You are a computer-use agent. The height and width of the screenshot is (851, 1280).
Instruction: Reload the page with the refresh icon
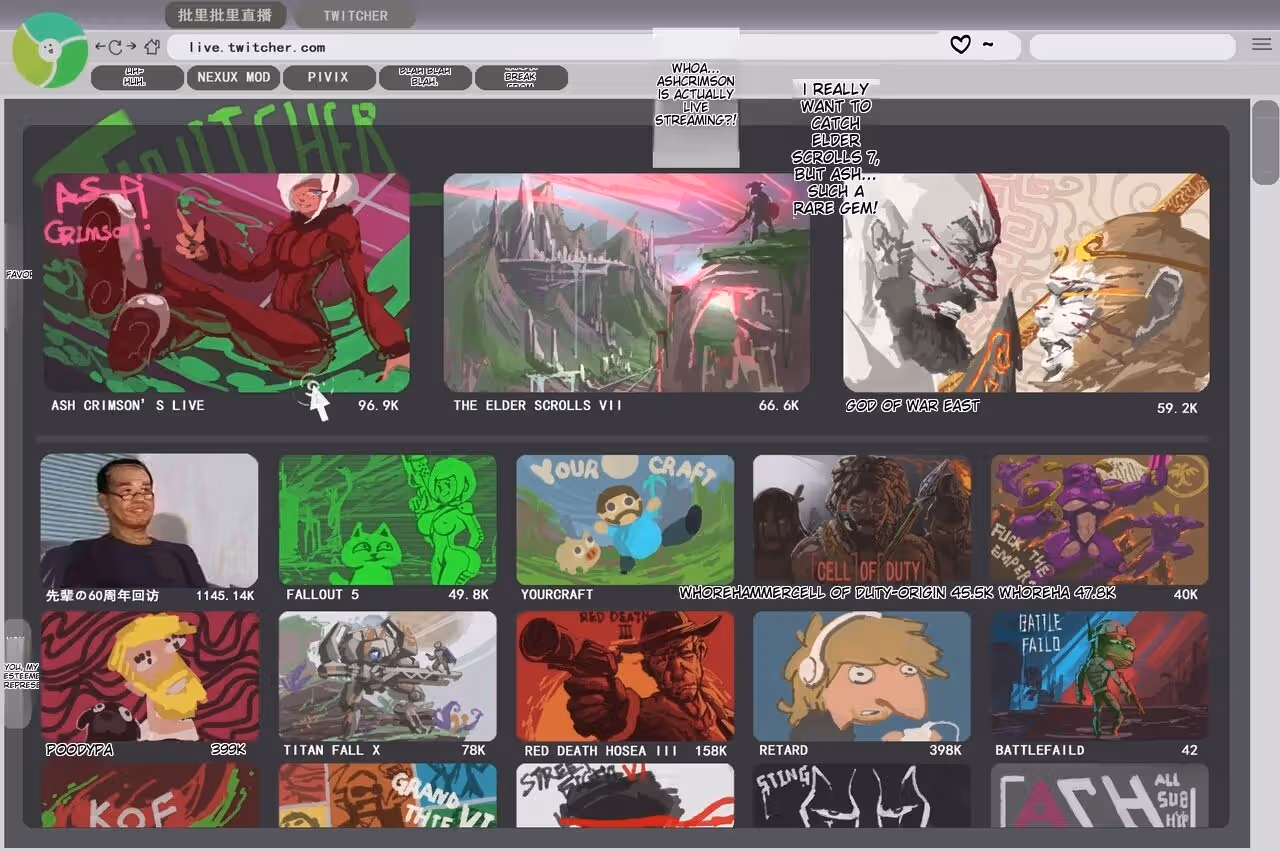click(115, 47)
